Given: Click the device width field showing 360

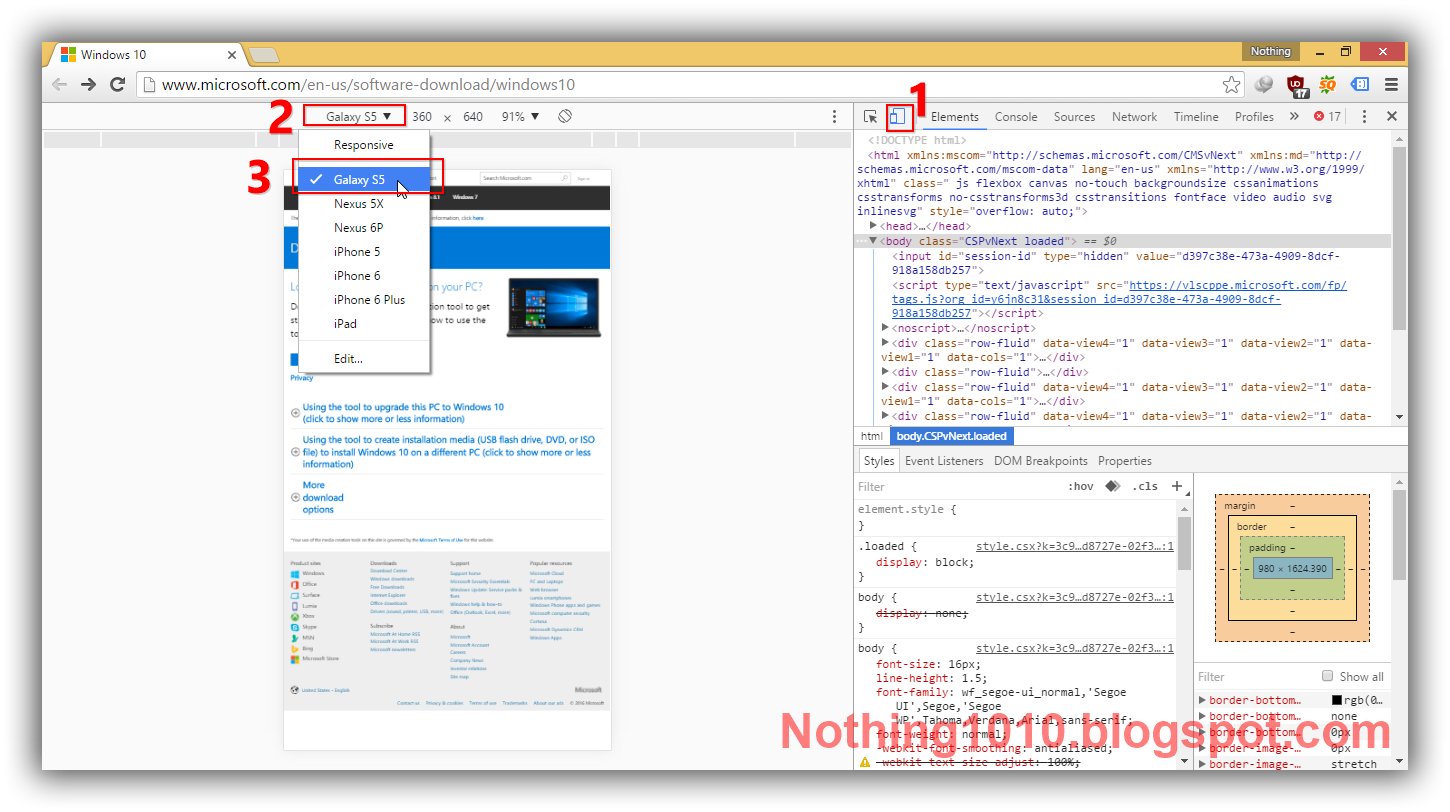Looking at the screenshot, I should coord(422,117).
